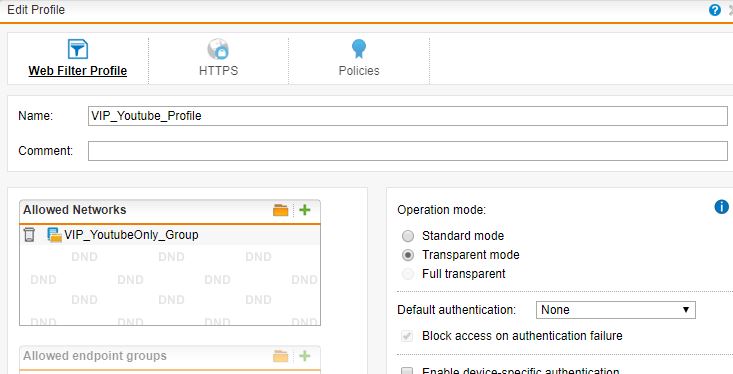Screen dimensions: 733x374
Task: Delete VIP_YoutubeOnly_Group with trash icon
Action: [29, 234]
